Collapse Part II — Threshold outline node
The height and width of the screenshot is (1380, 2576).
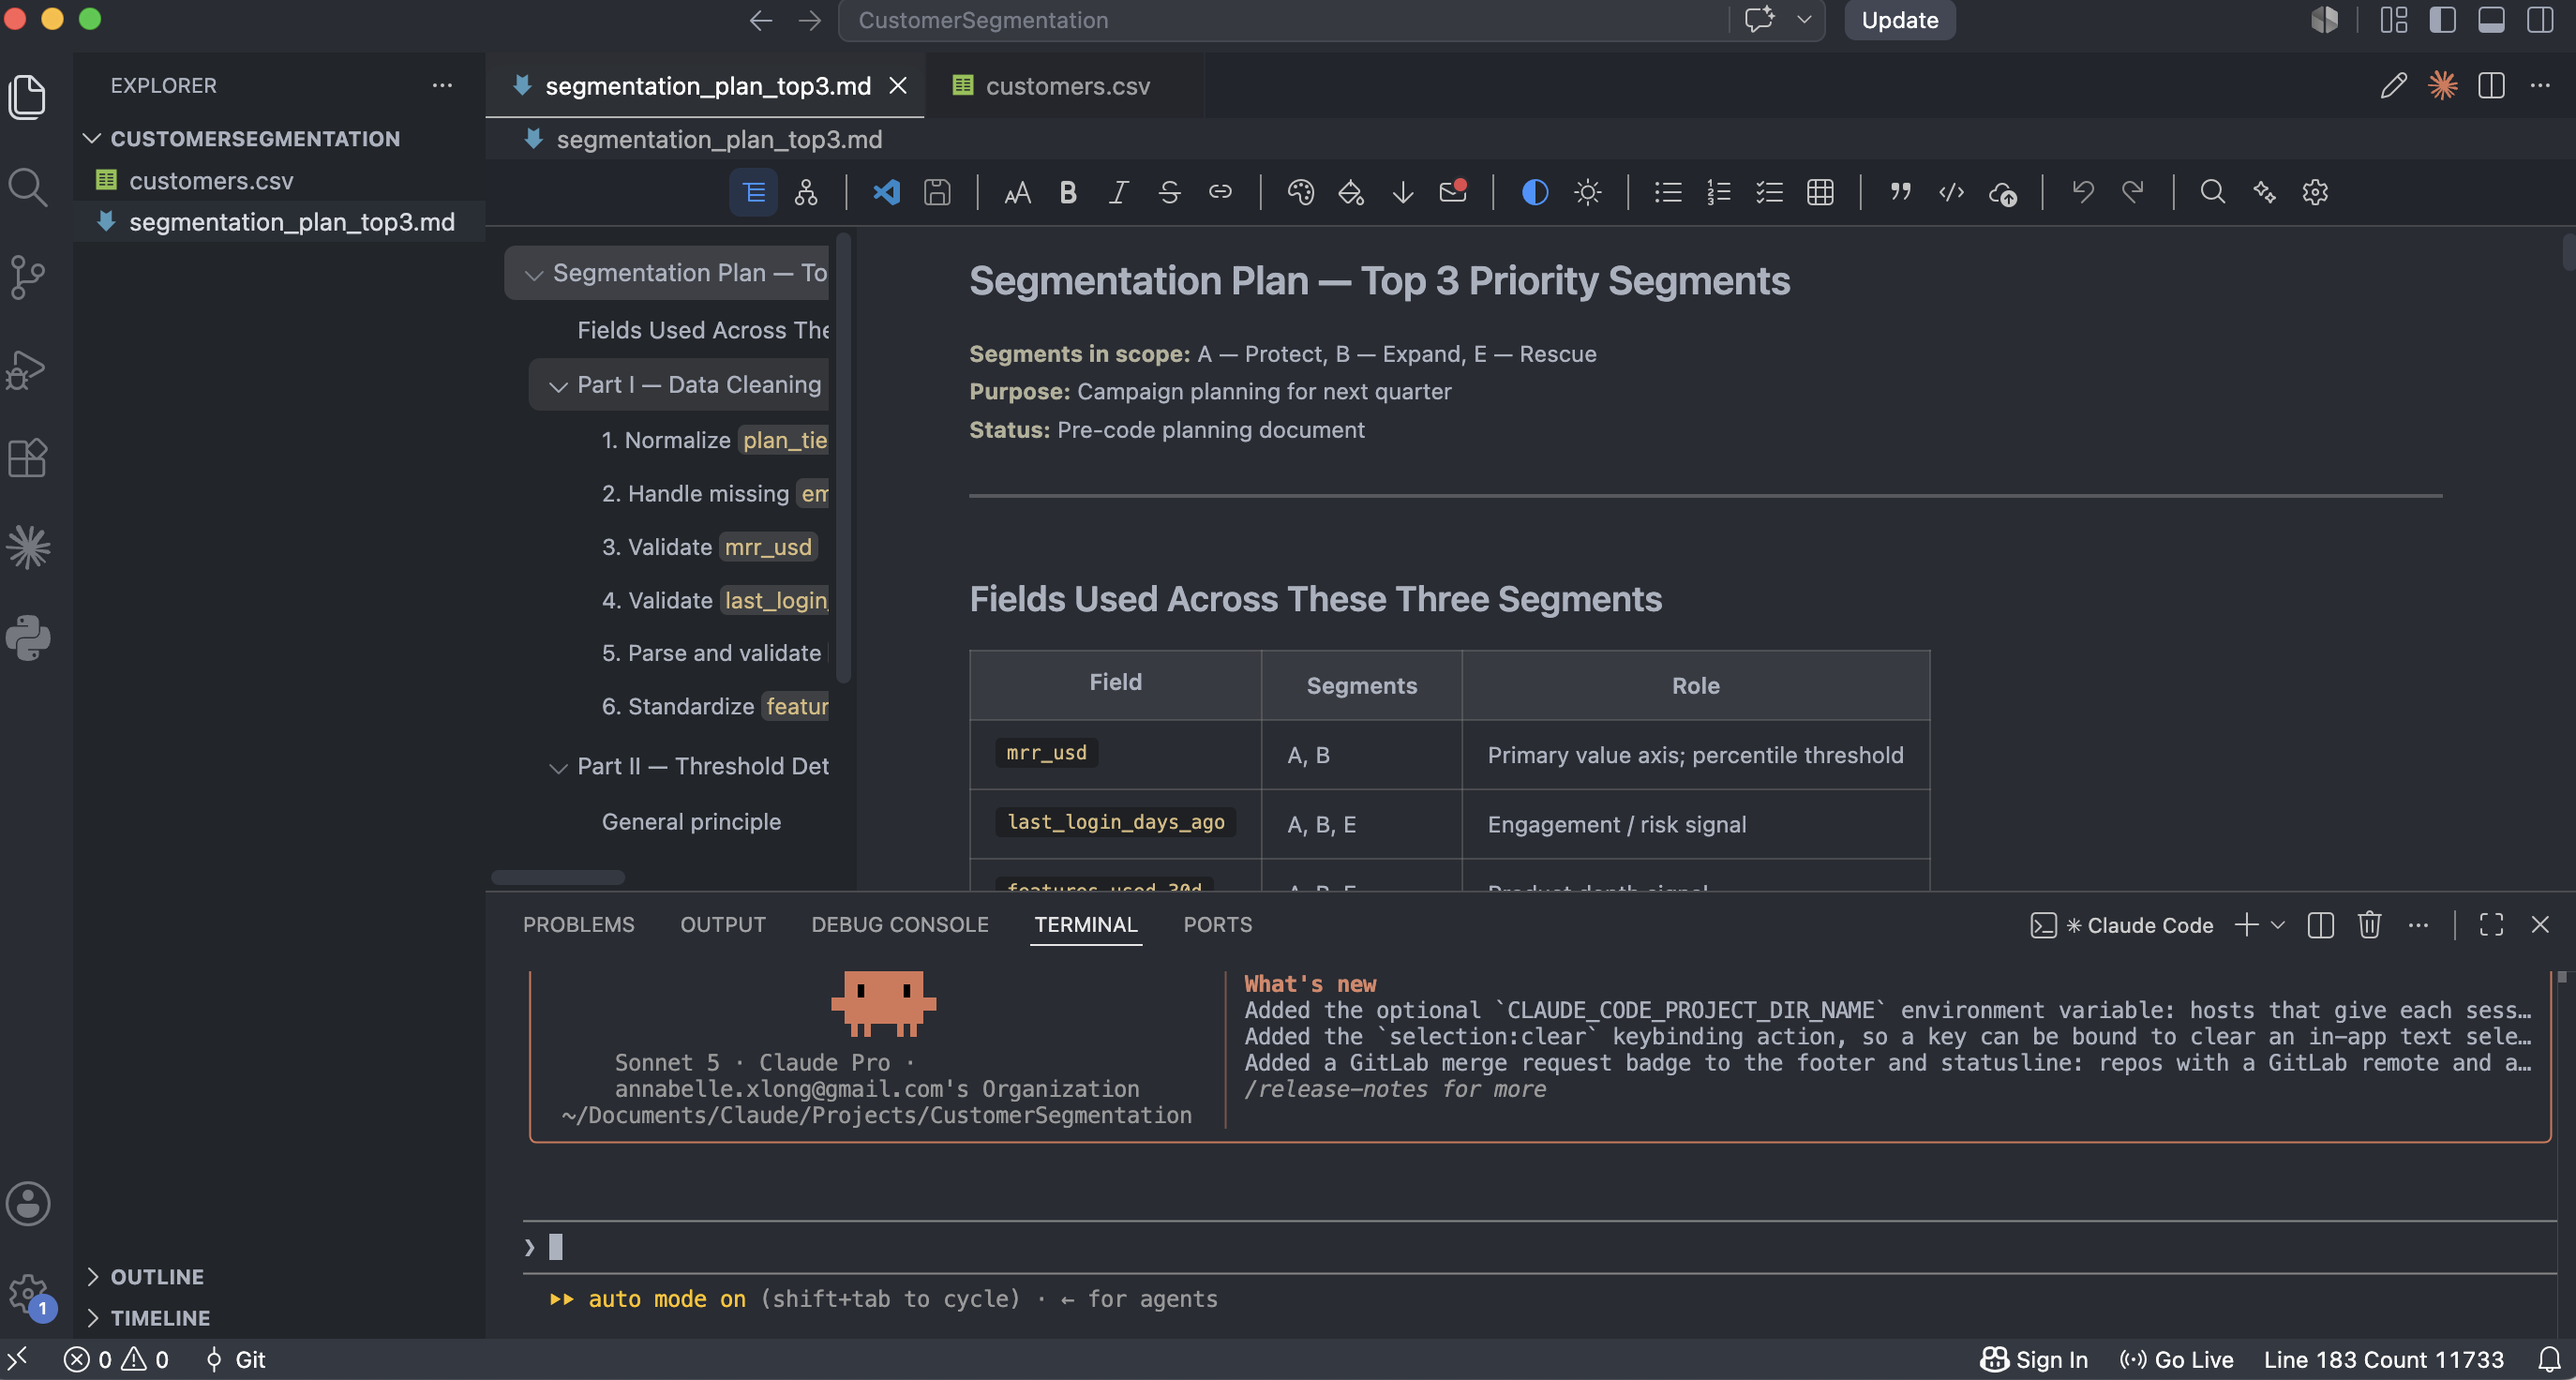[x=558, y=767]
